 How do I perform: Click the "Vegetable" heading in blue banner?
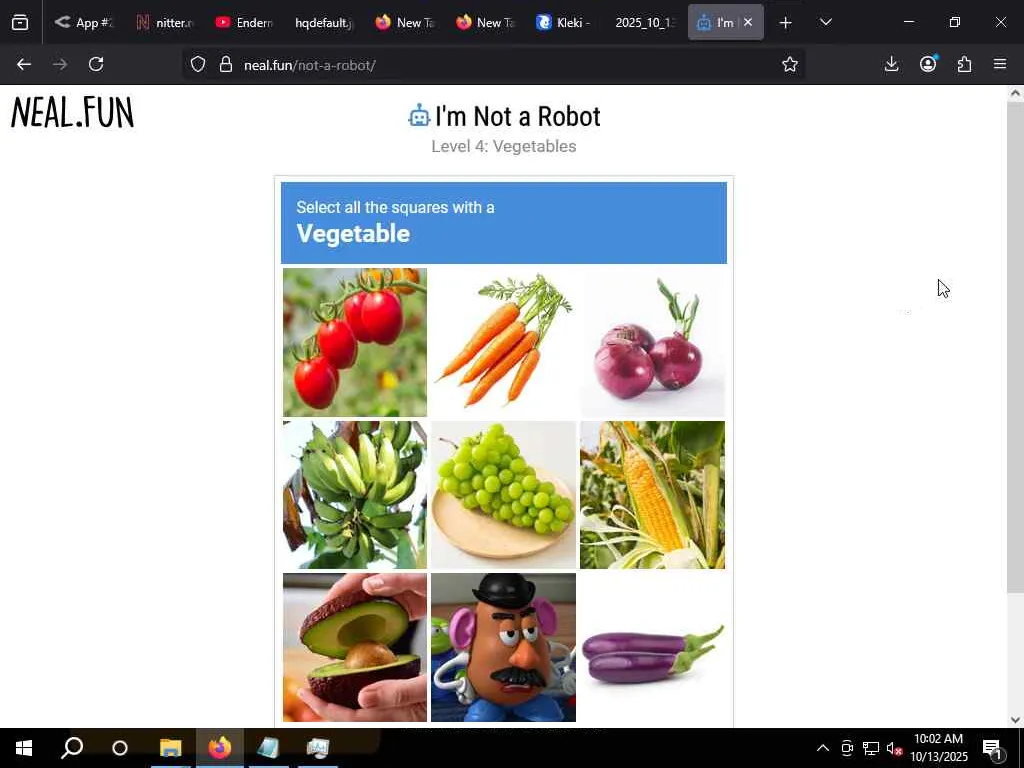click(x=353, y=234)
